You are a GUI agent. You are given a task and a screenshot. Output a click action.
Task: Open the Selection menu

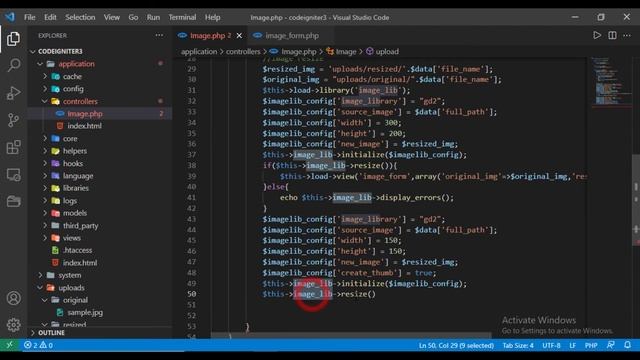[x=80, y=17]
